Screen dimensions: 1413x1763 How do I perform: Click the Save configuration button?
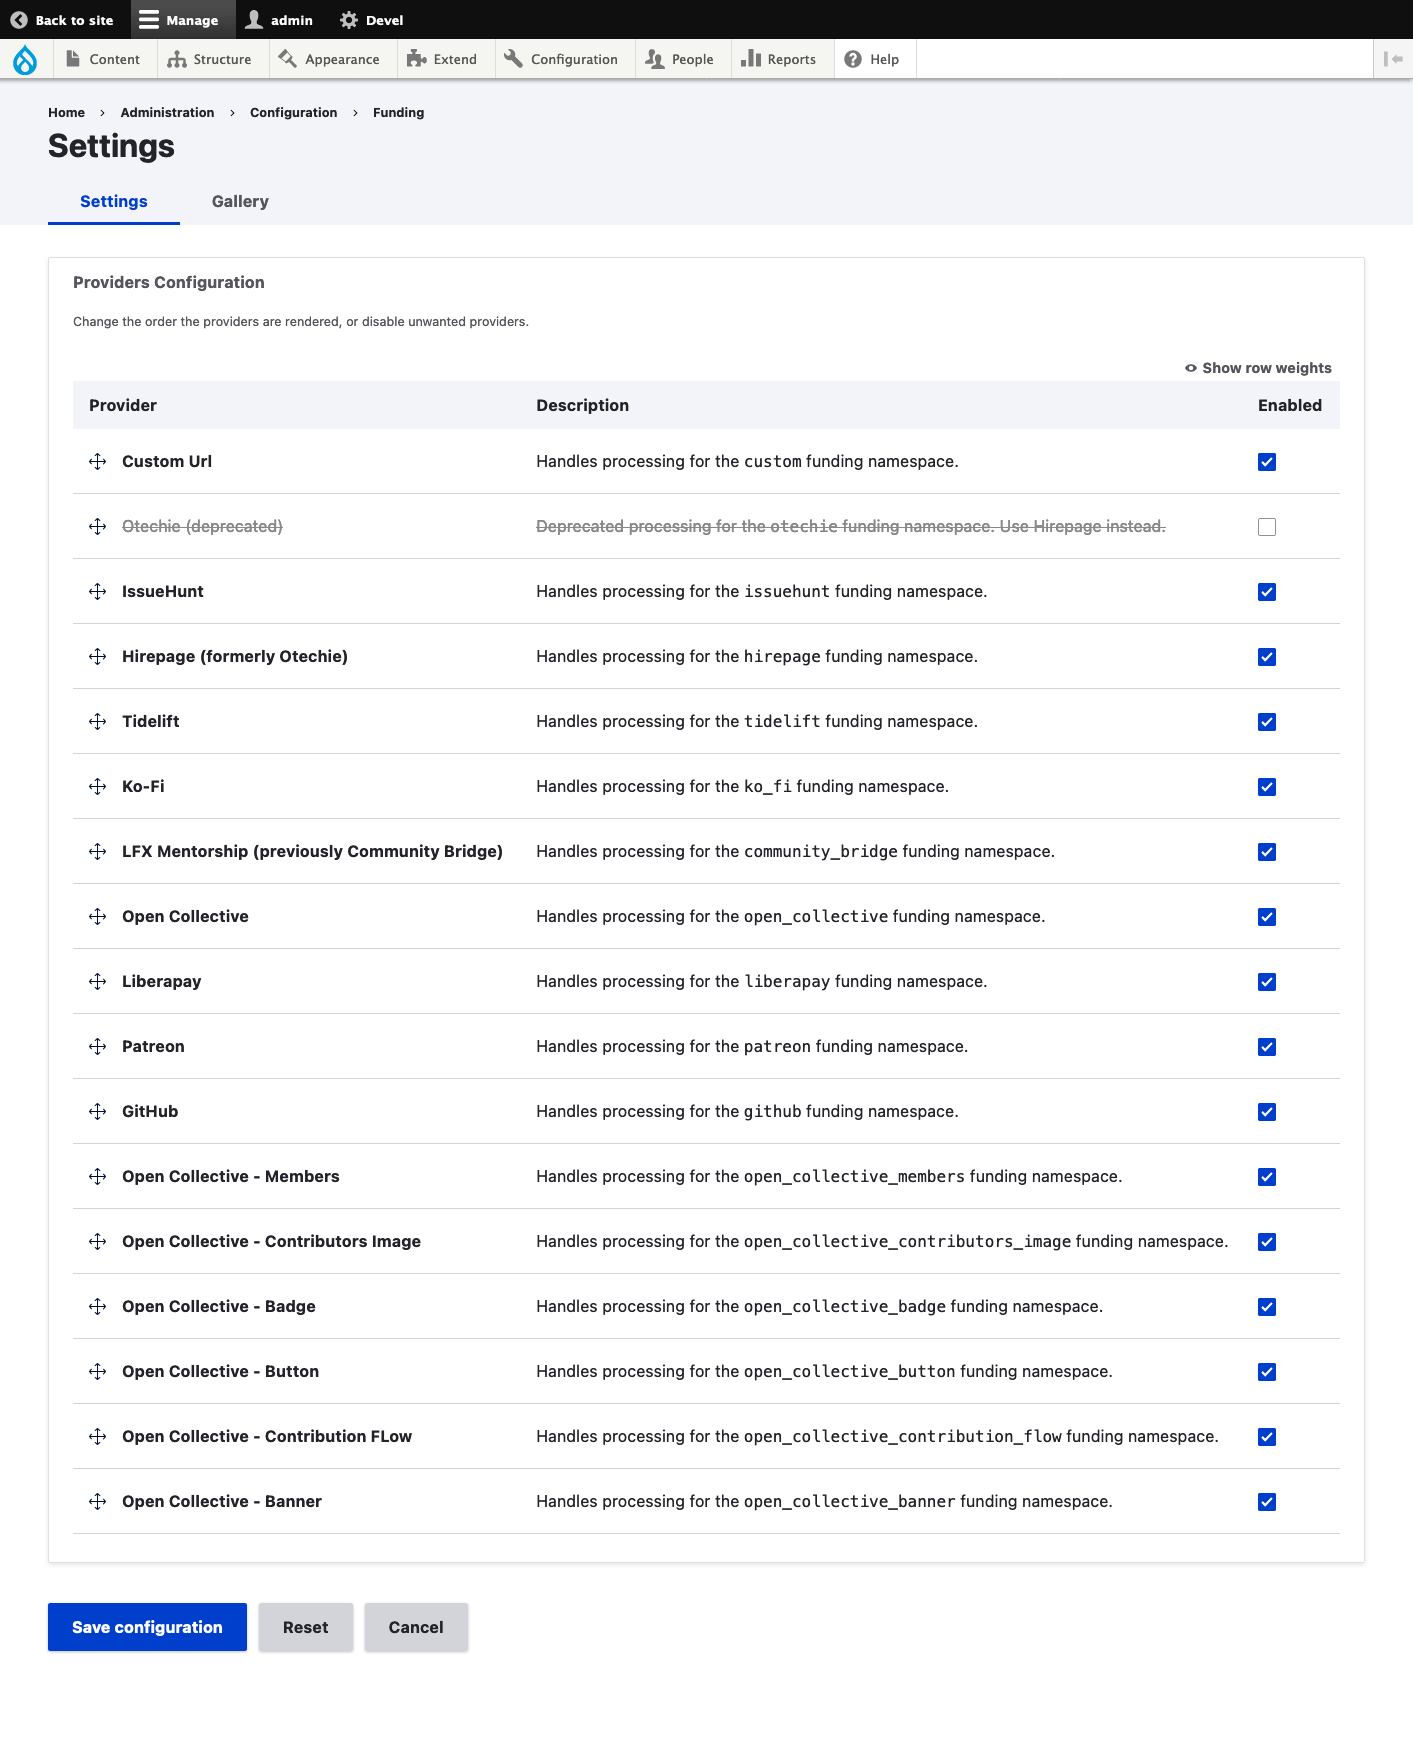point(147,1627)
